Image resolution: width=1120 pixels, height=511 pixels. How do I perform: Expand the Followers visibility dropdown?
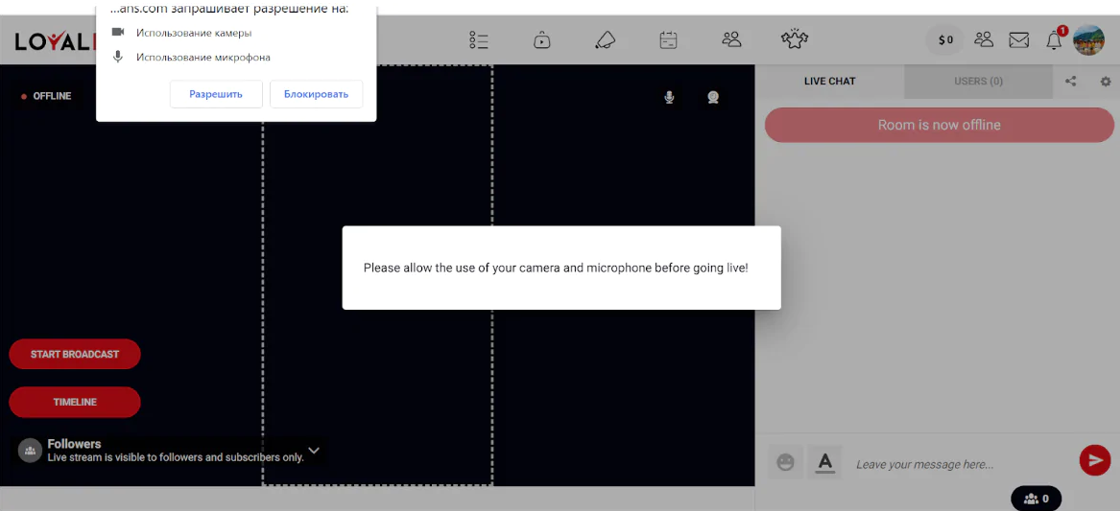pyautogui.click(x=314, y=450)
